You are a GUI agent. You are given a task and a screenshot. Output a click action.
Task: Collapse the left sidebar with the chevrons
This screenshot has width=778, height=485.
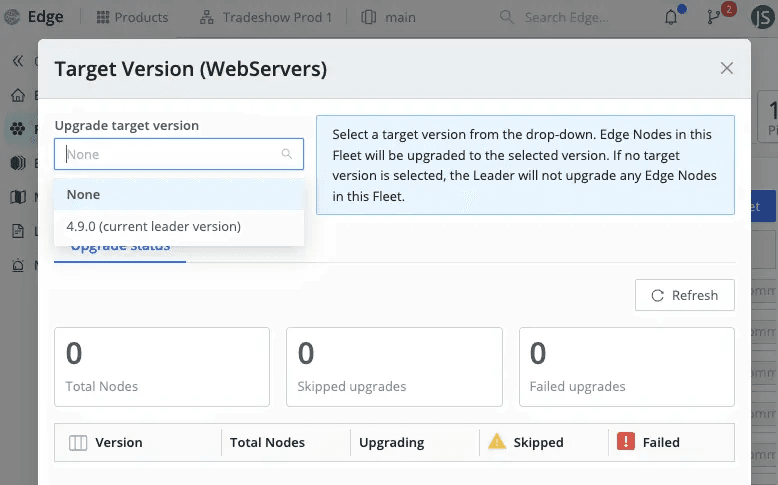pos(17,61)
